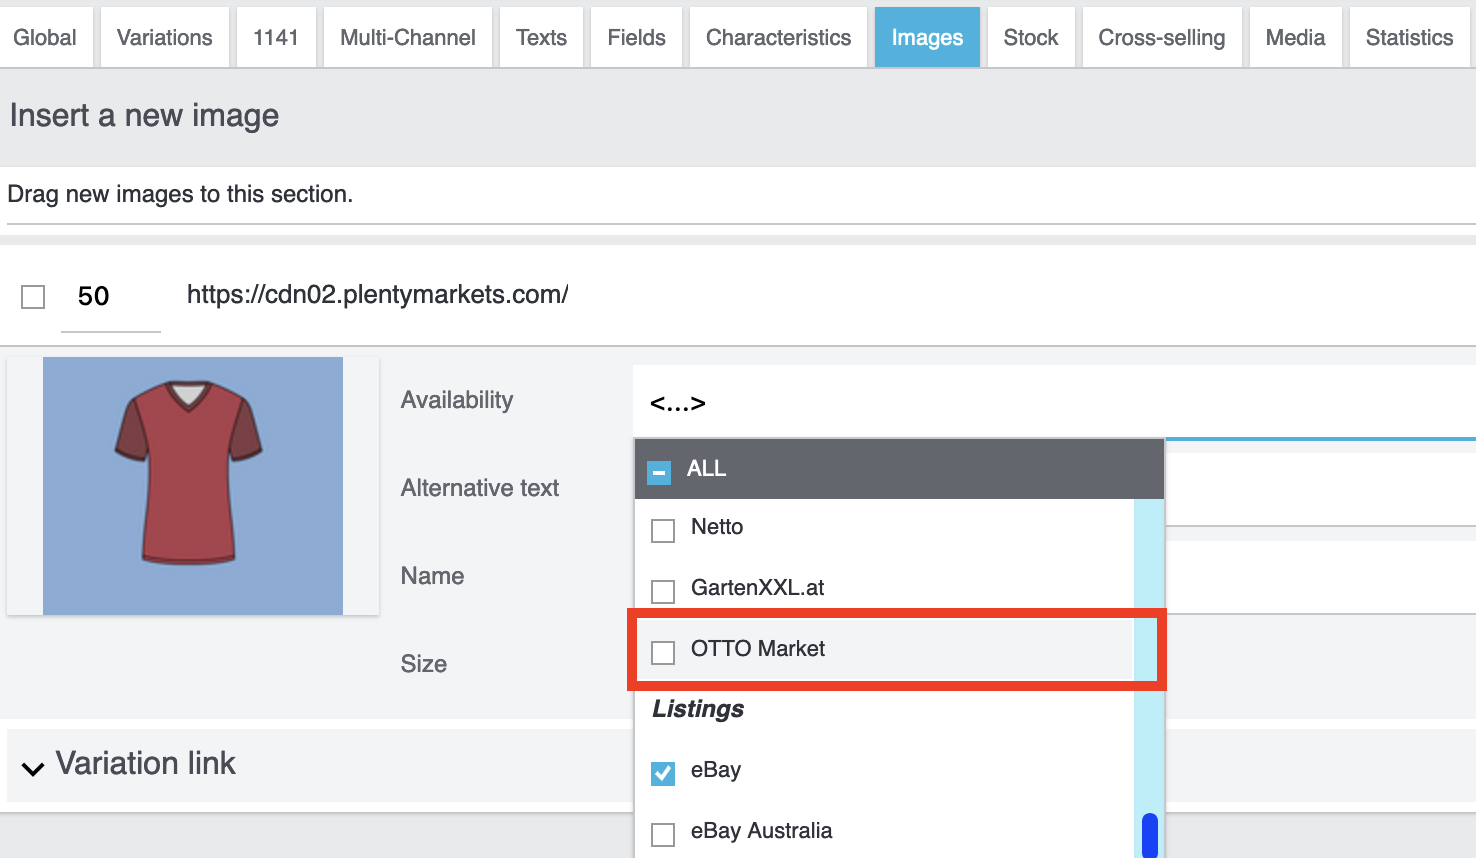Screen dimensions: 1476x858
Task: Click the plentymarkets CDN image URL
Action: click(377, 295)
